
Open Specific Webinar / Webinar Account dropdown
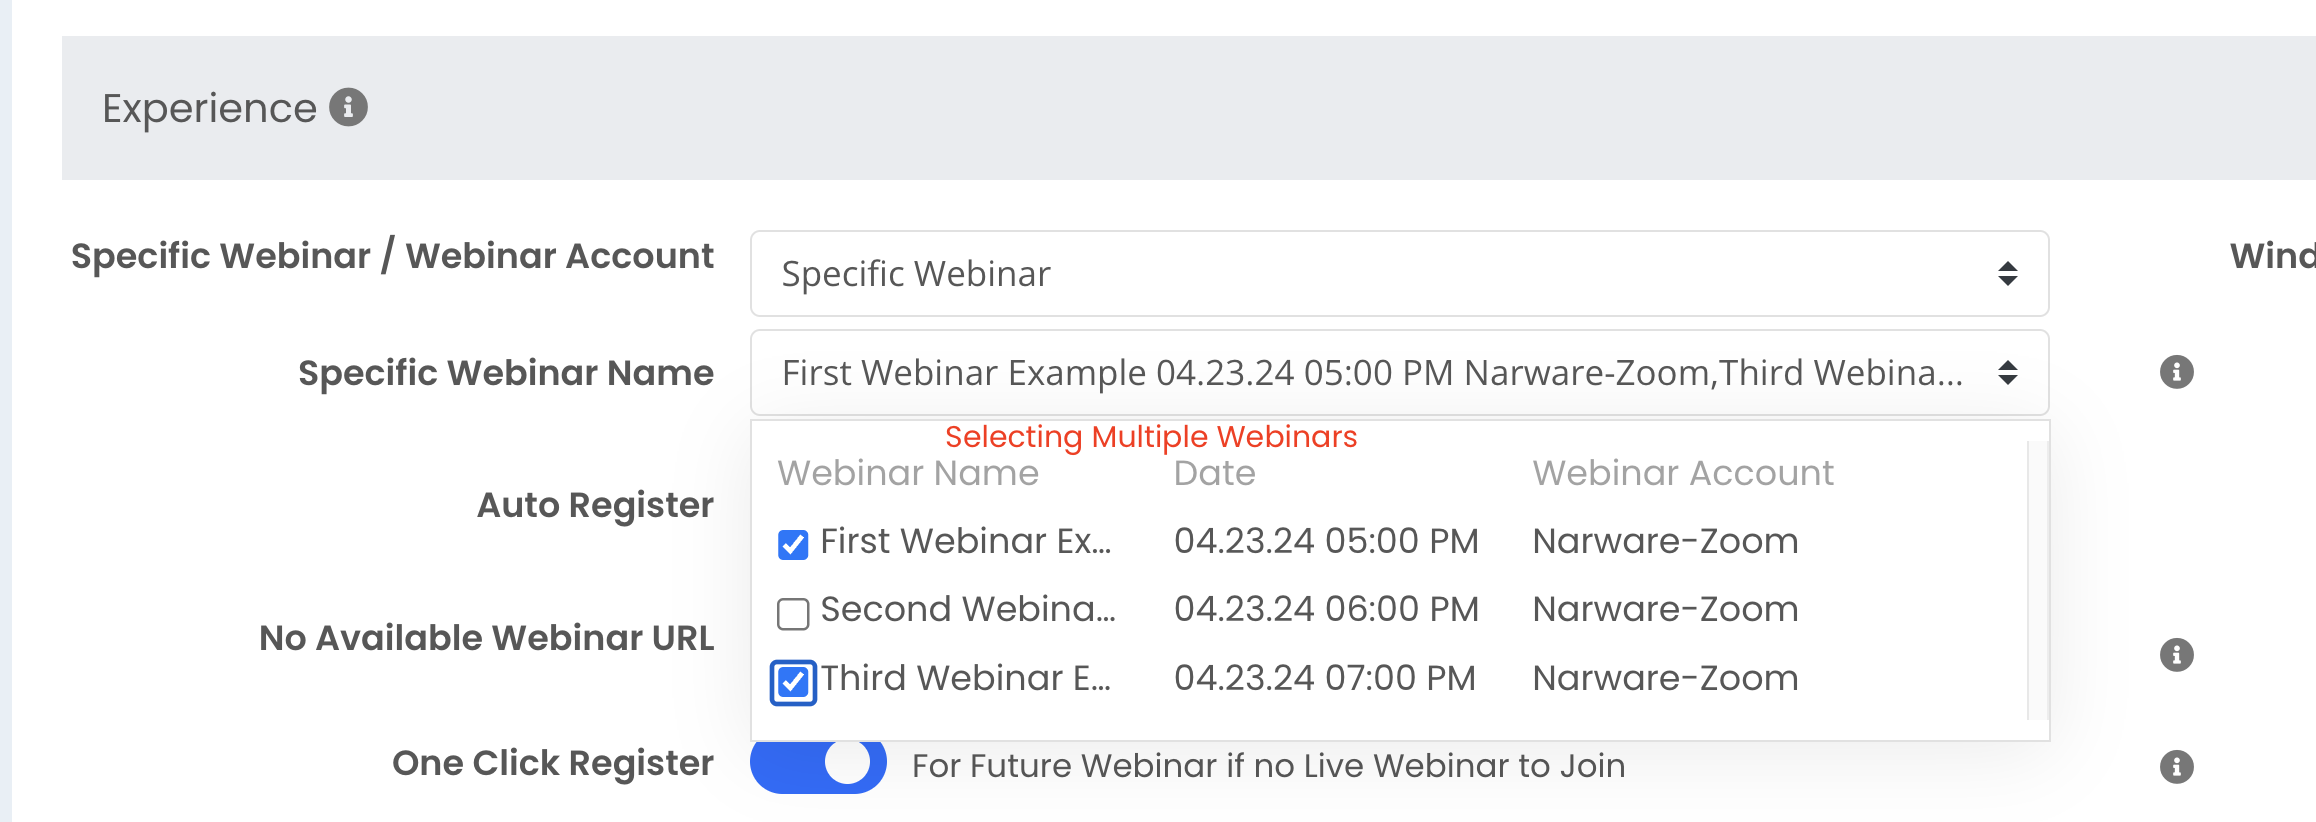point(1399,273)
